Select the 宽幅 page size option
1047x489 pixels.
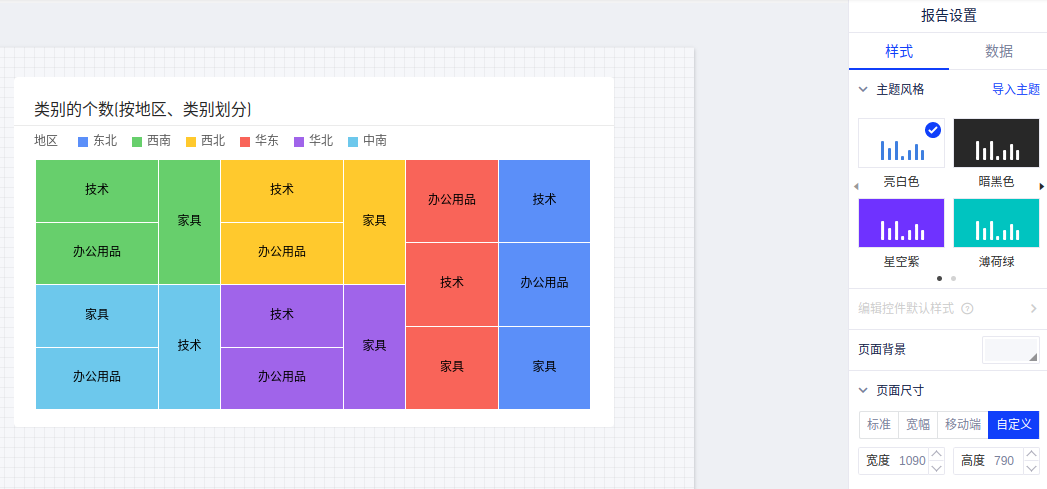[x=917, y=425]
